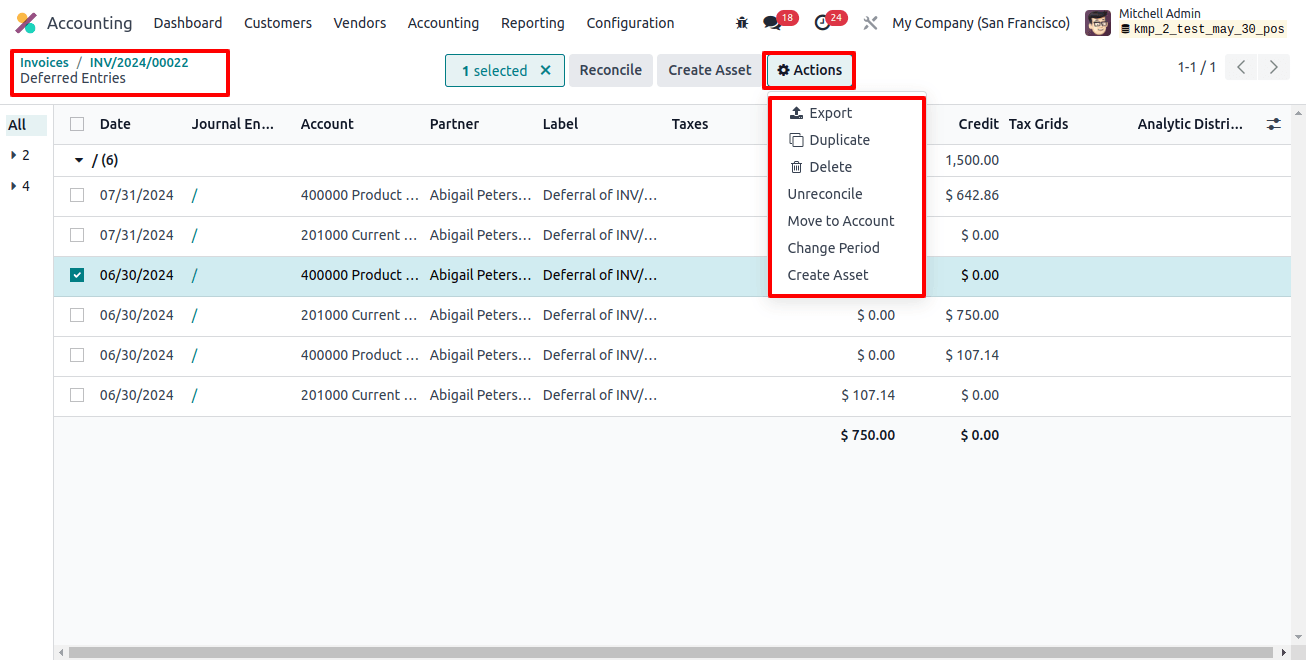Check the 07/31/2024 400000 Product row checkbox
The image size is (1306, 660).
(x=77, y=195)
